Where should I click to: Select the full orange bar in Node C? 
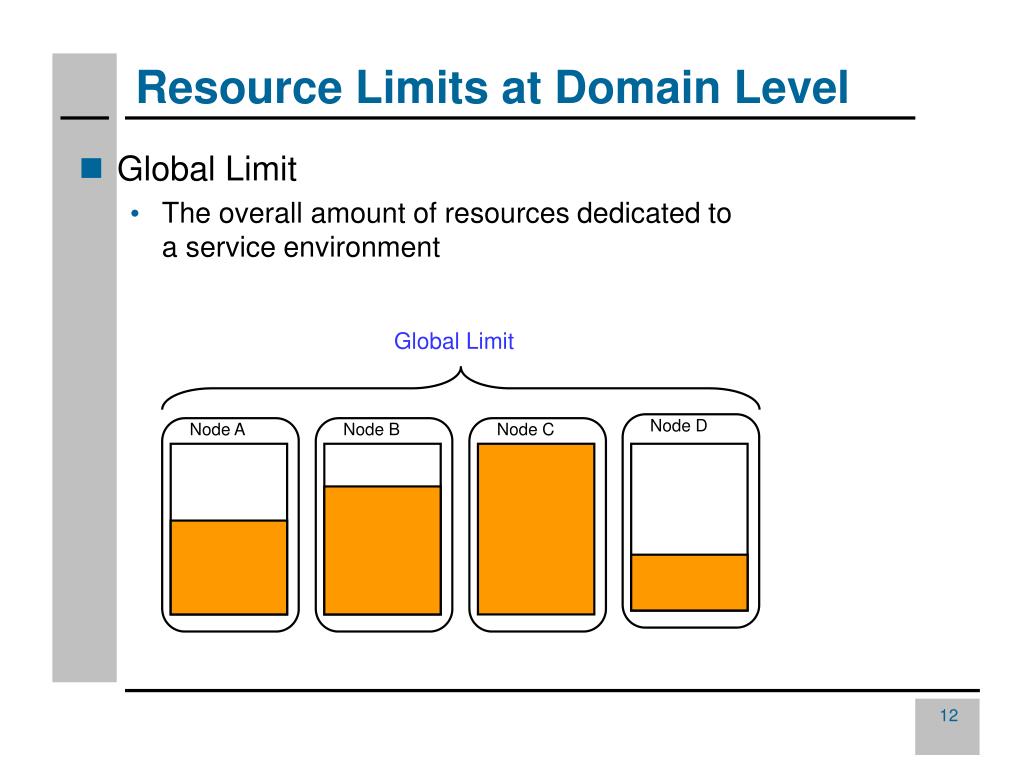[x=536, y=529]
